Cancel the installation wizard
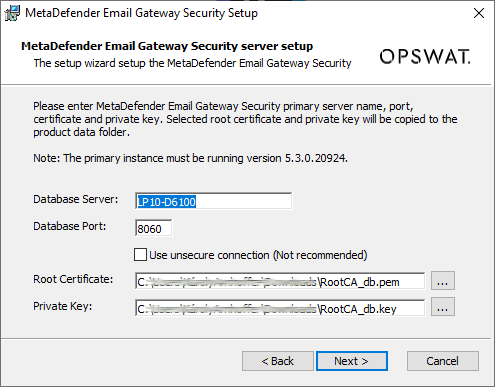This screenshot has height=387, width=495. tap(443, 361)
